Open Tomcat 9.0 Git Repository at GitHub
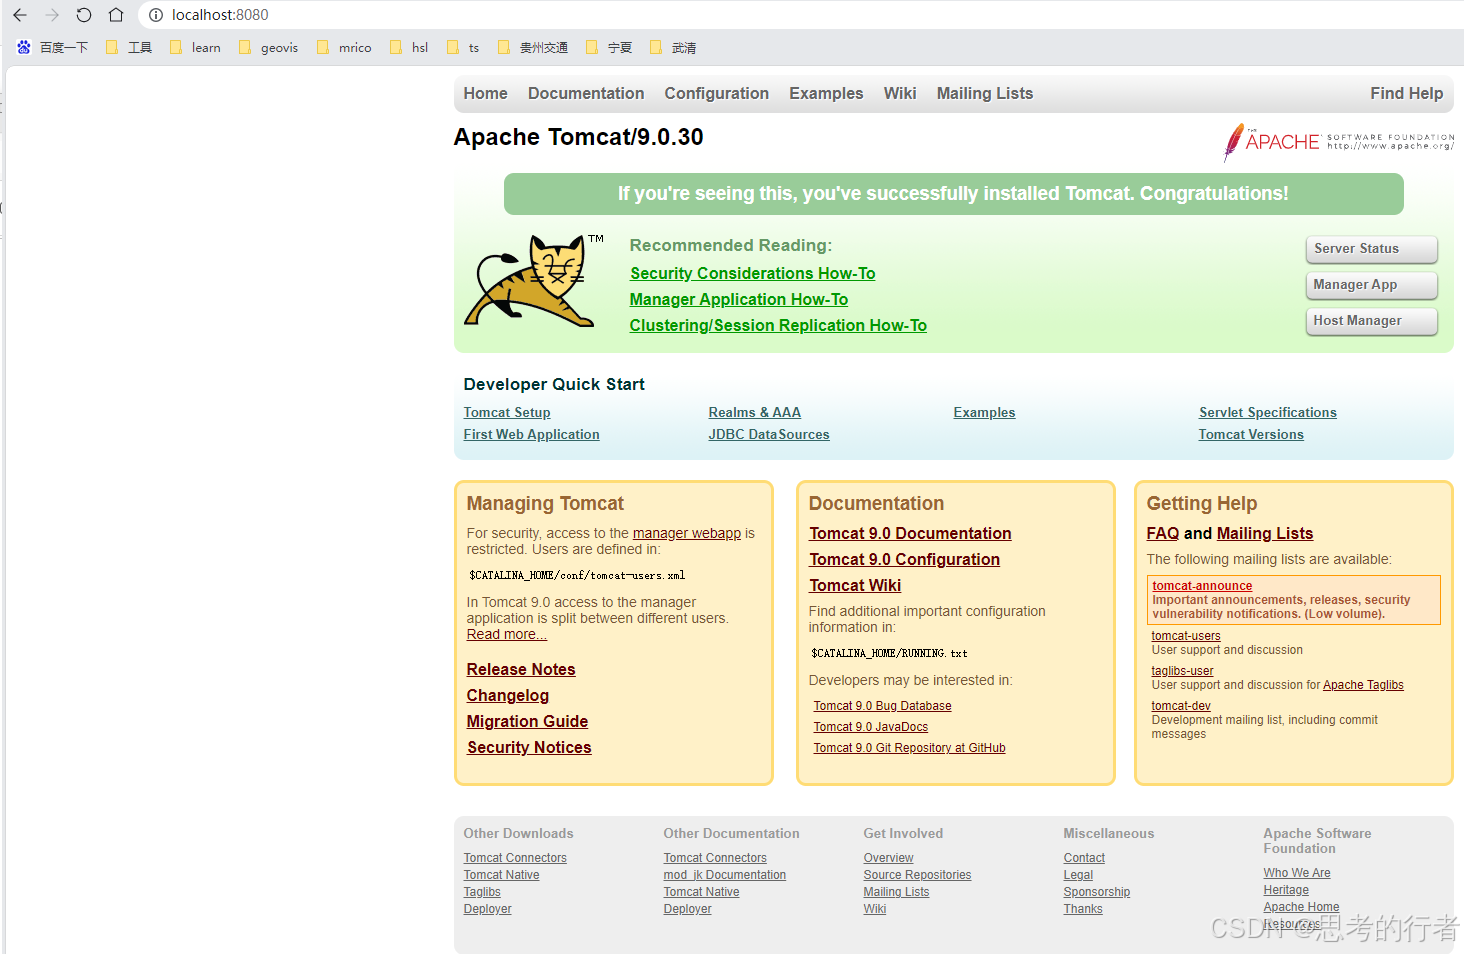This screenshot has height=954, width=1464. (909, 748)
